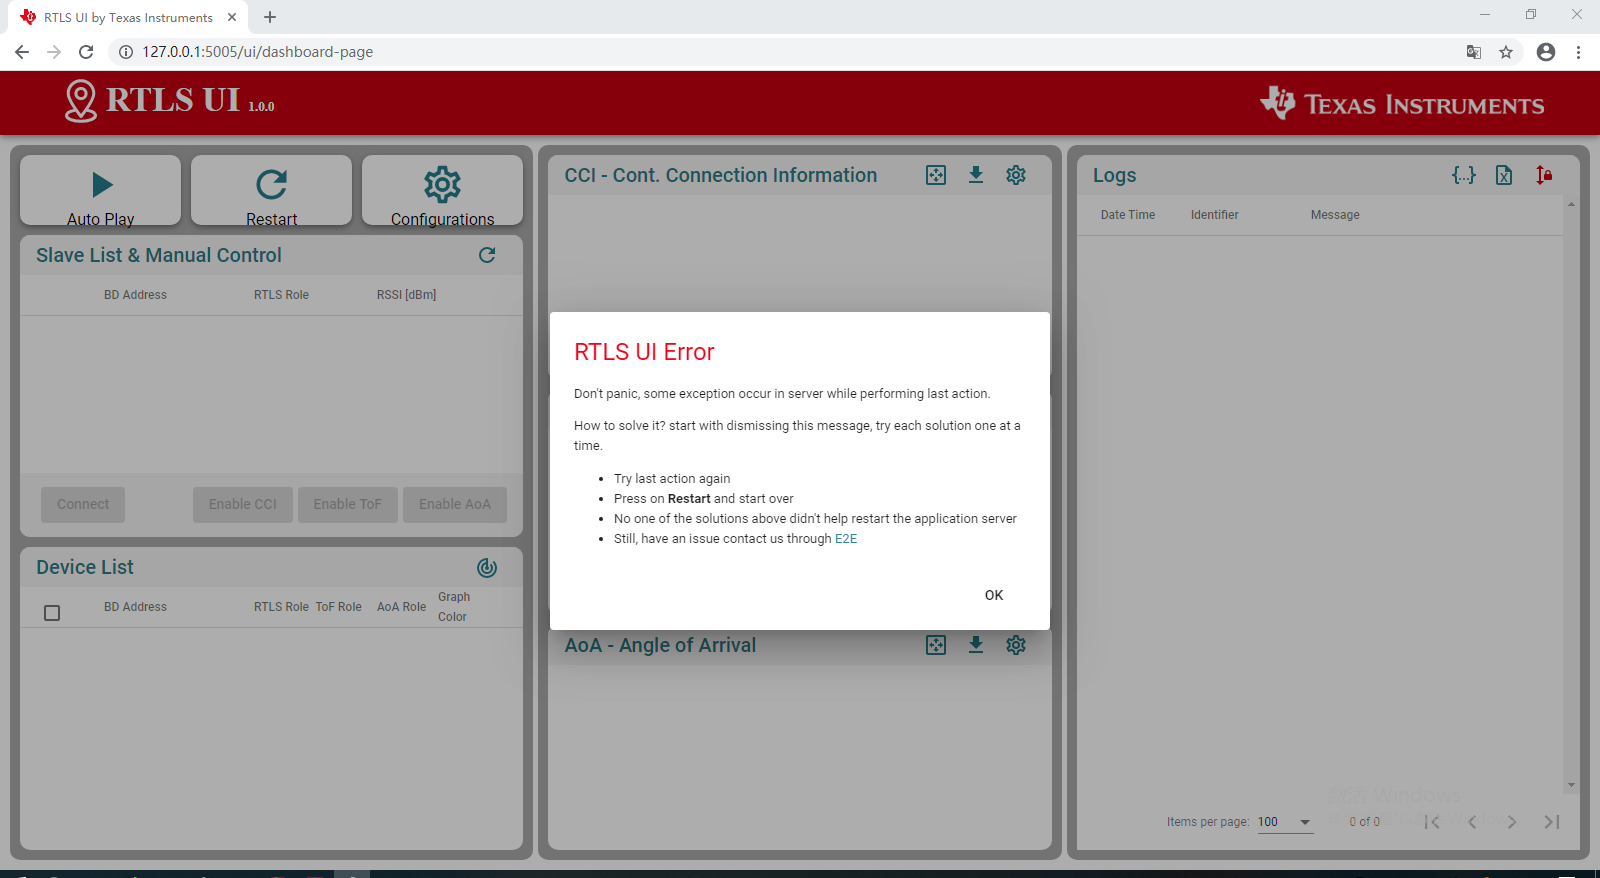This screenshot has height=878, width=1600.
Task: Export logs as JSON
Action: (1464, 175)
